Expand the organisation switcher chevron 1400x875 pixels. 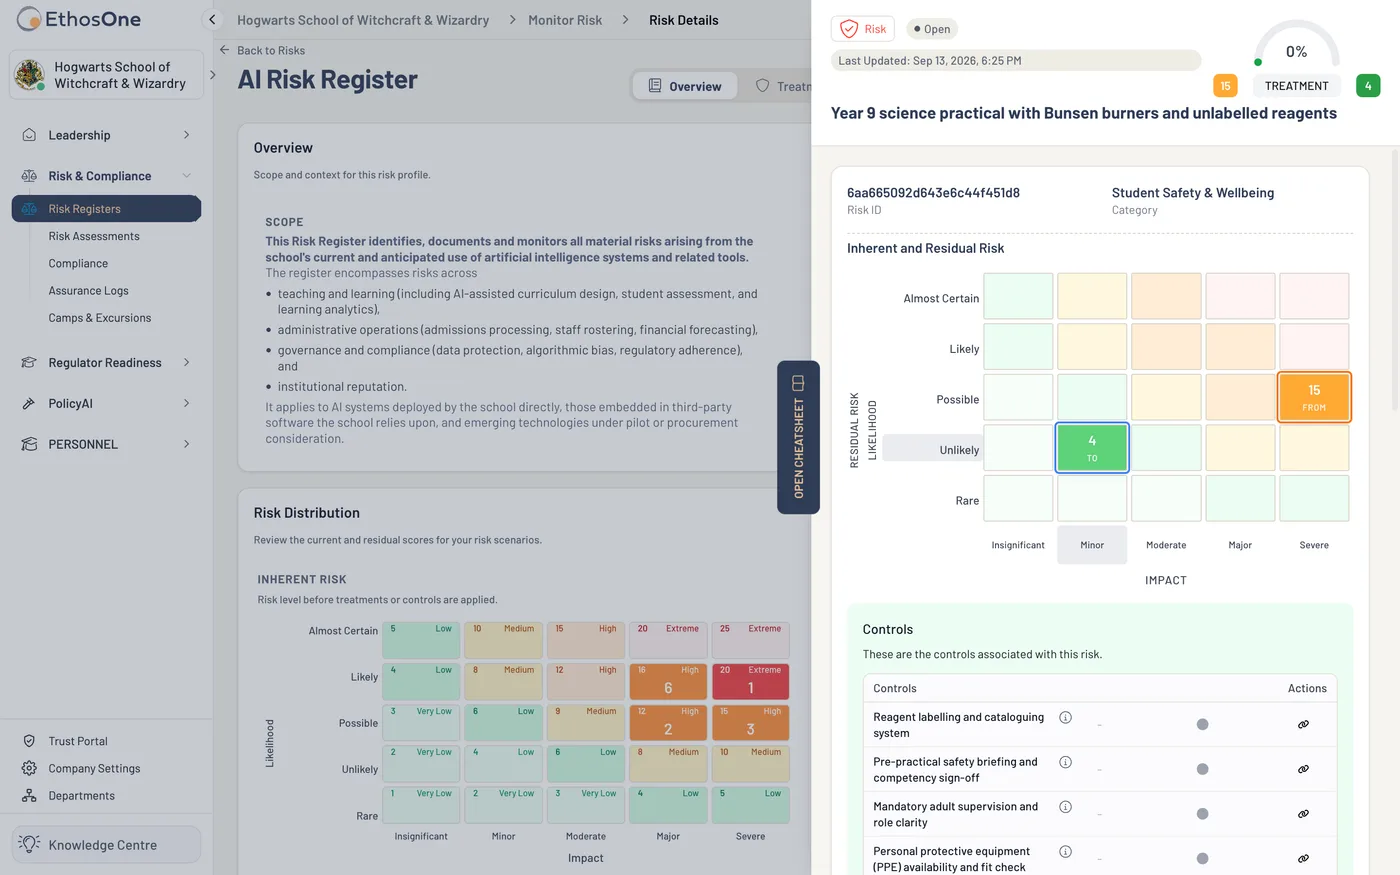[x=212, y=75]
